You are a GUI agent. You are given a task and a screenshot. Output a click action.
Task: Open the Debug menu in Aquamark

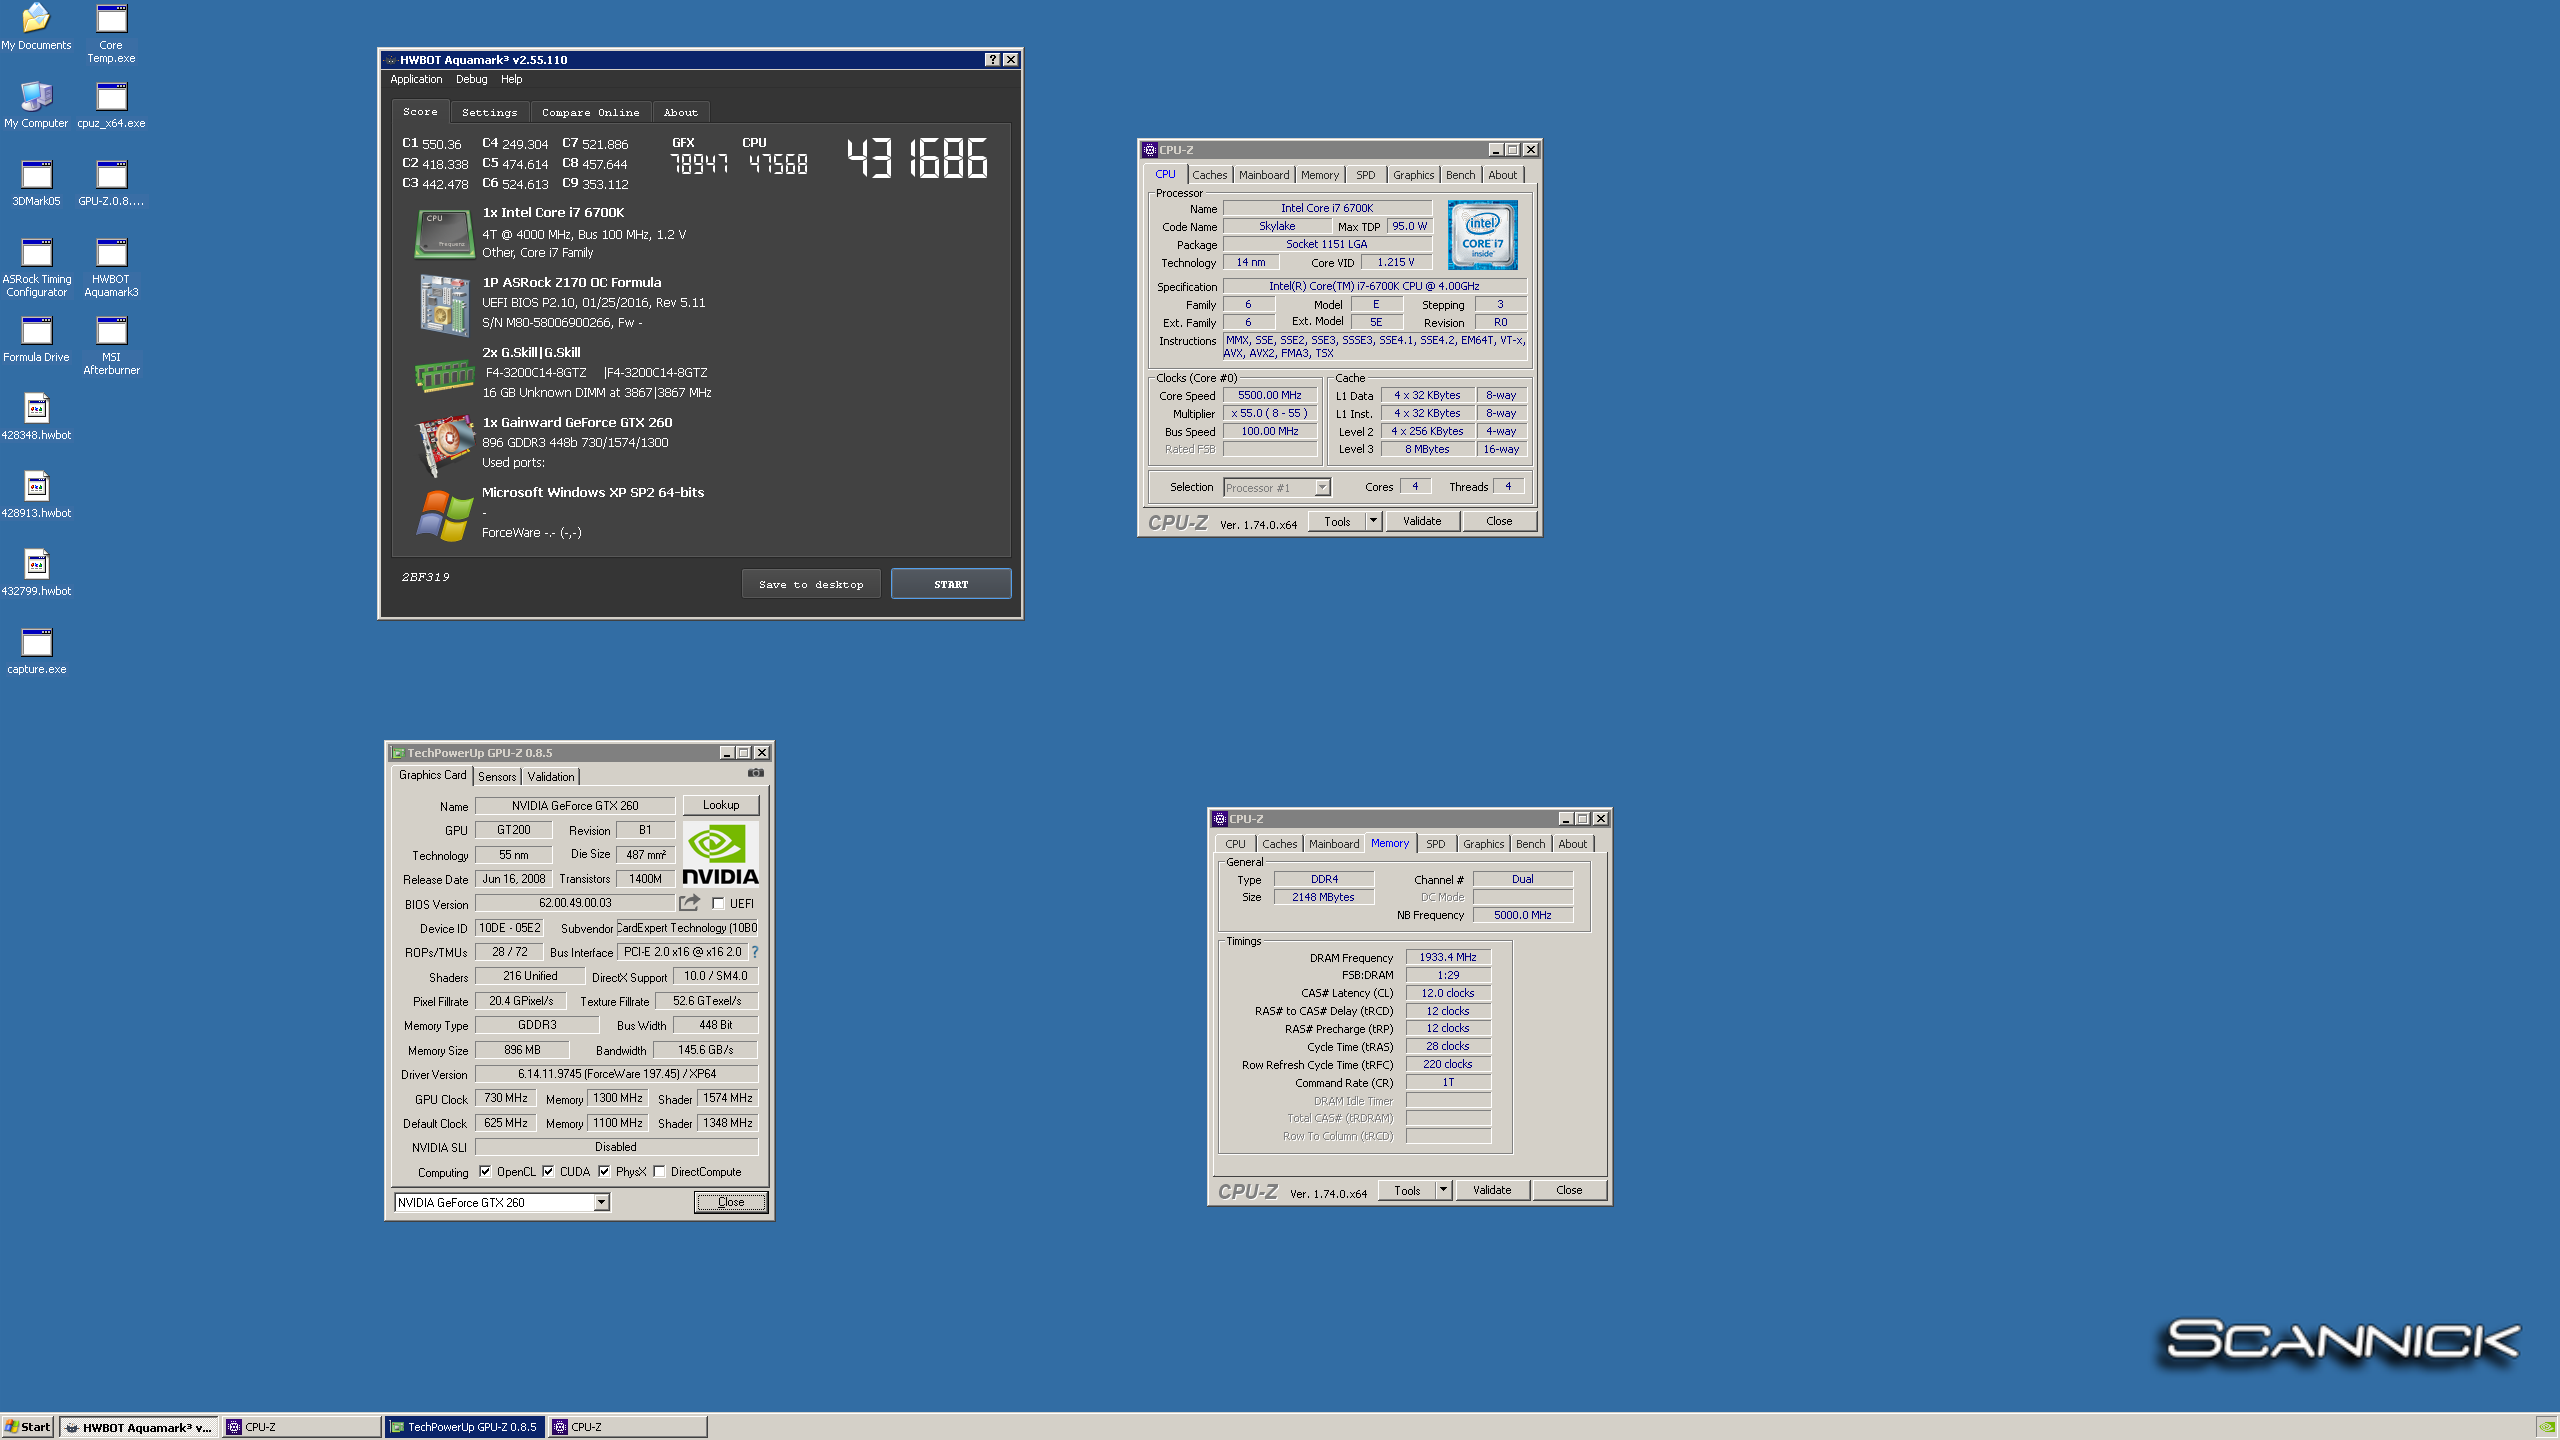(x=472, y=80)
